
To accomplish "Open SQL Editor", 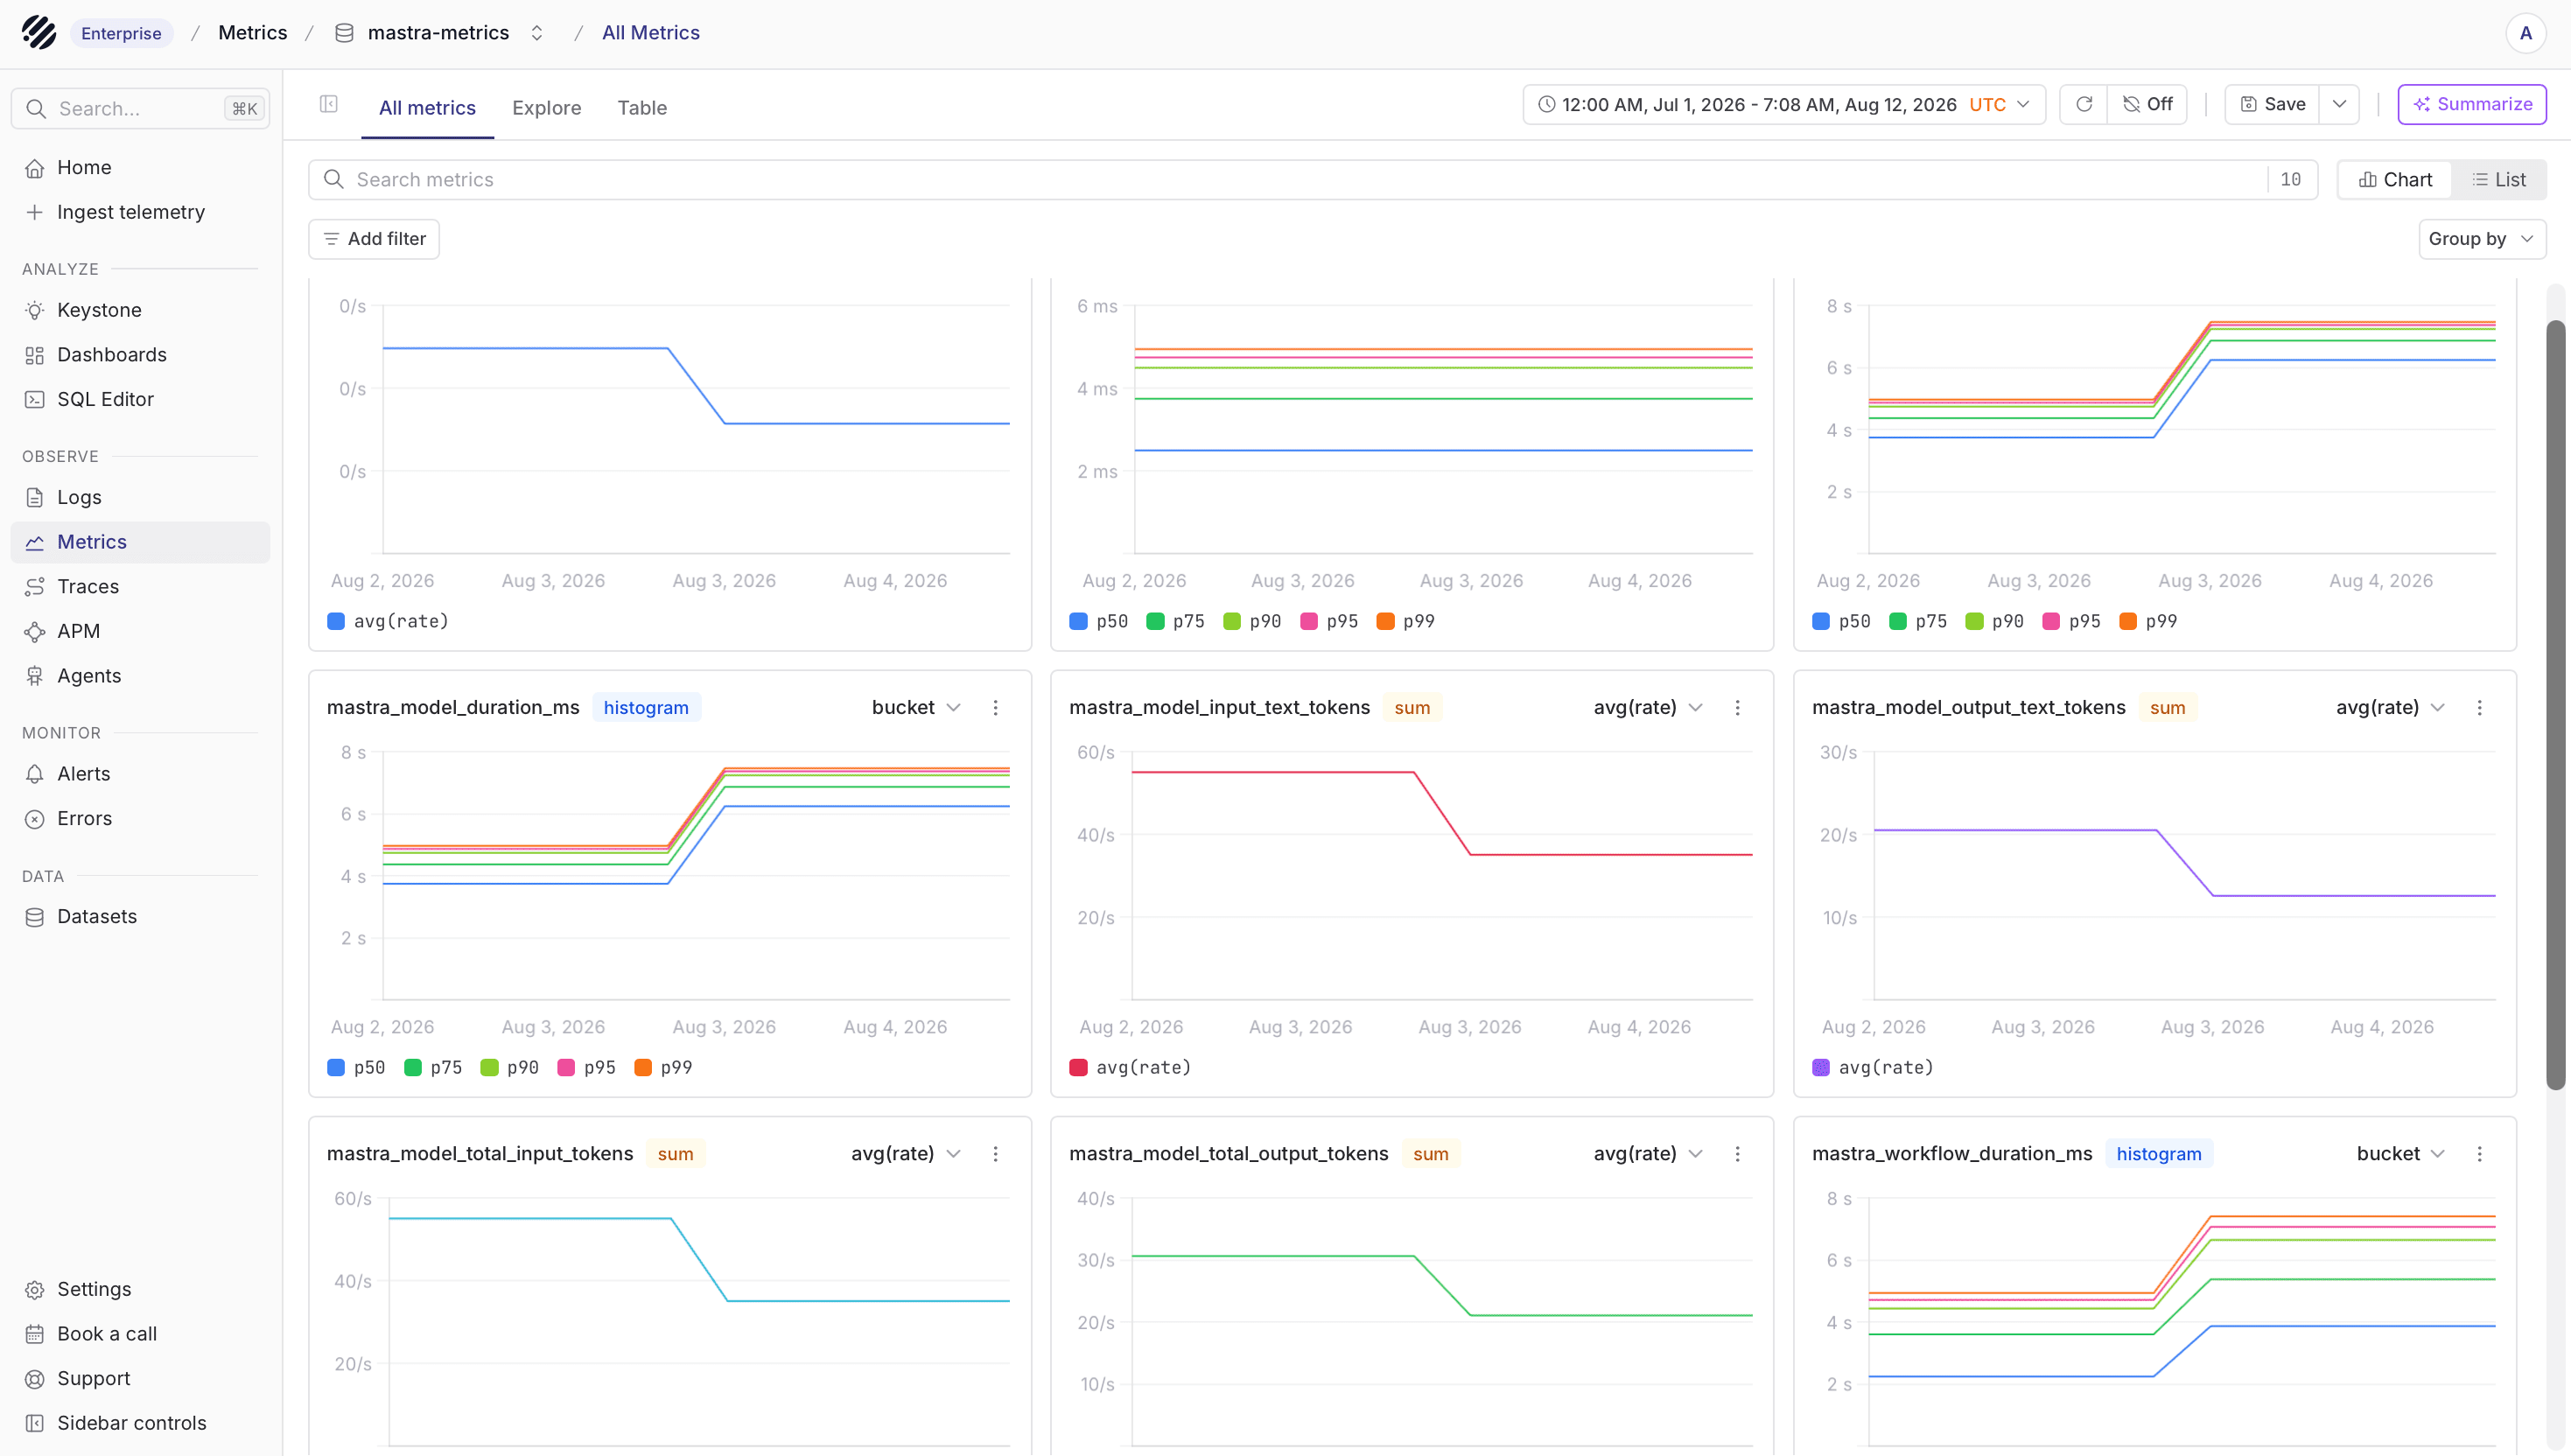I will pos(141,399).
